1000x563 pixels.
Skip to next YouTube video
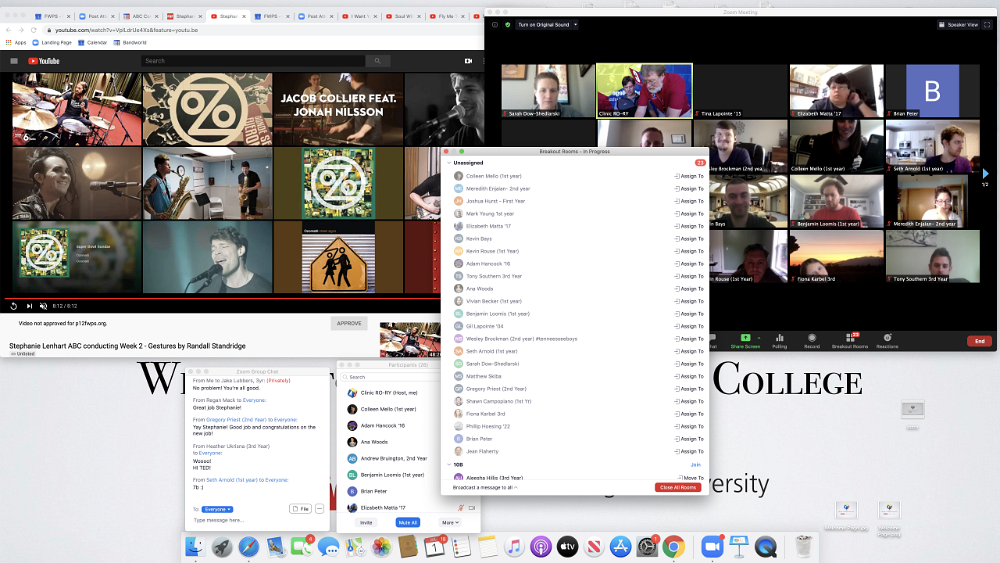tap(29, 306)
